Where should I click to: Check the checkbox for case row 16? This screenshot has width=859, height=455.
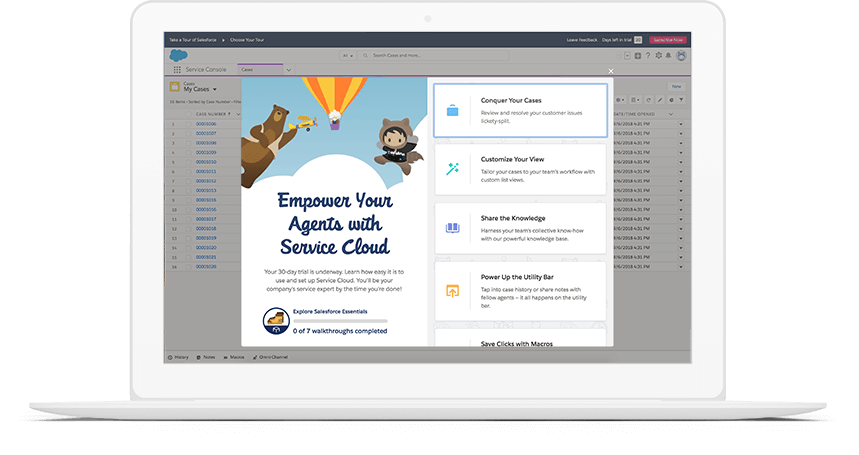coord(186,268)
